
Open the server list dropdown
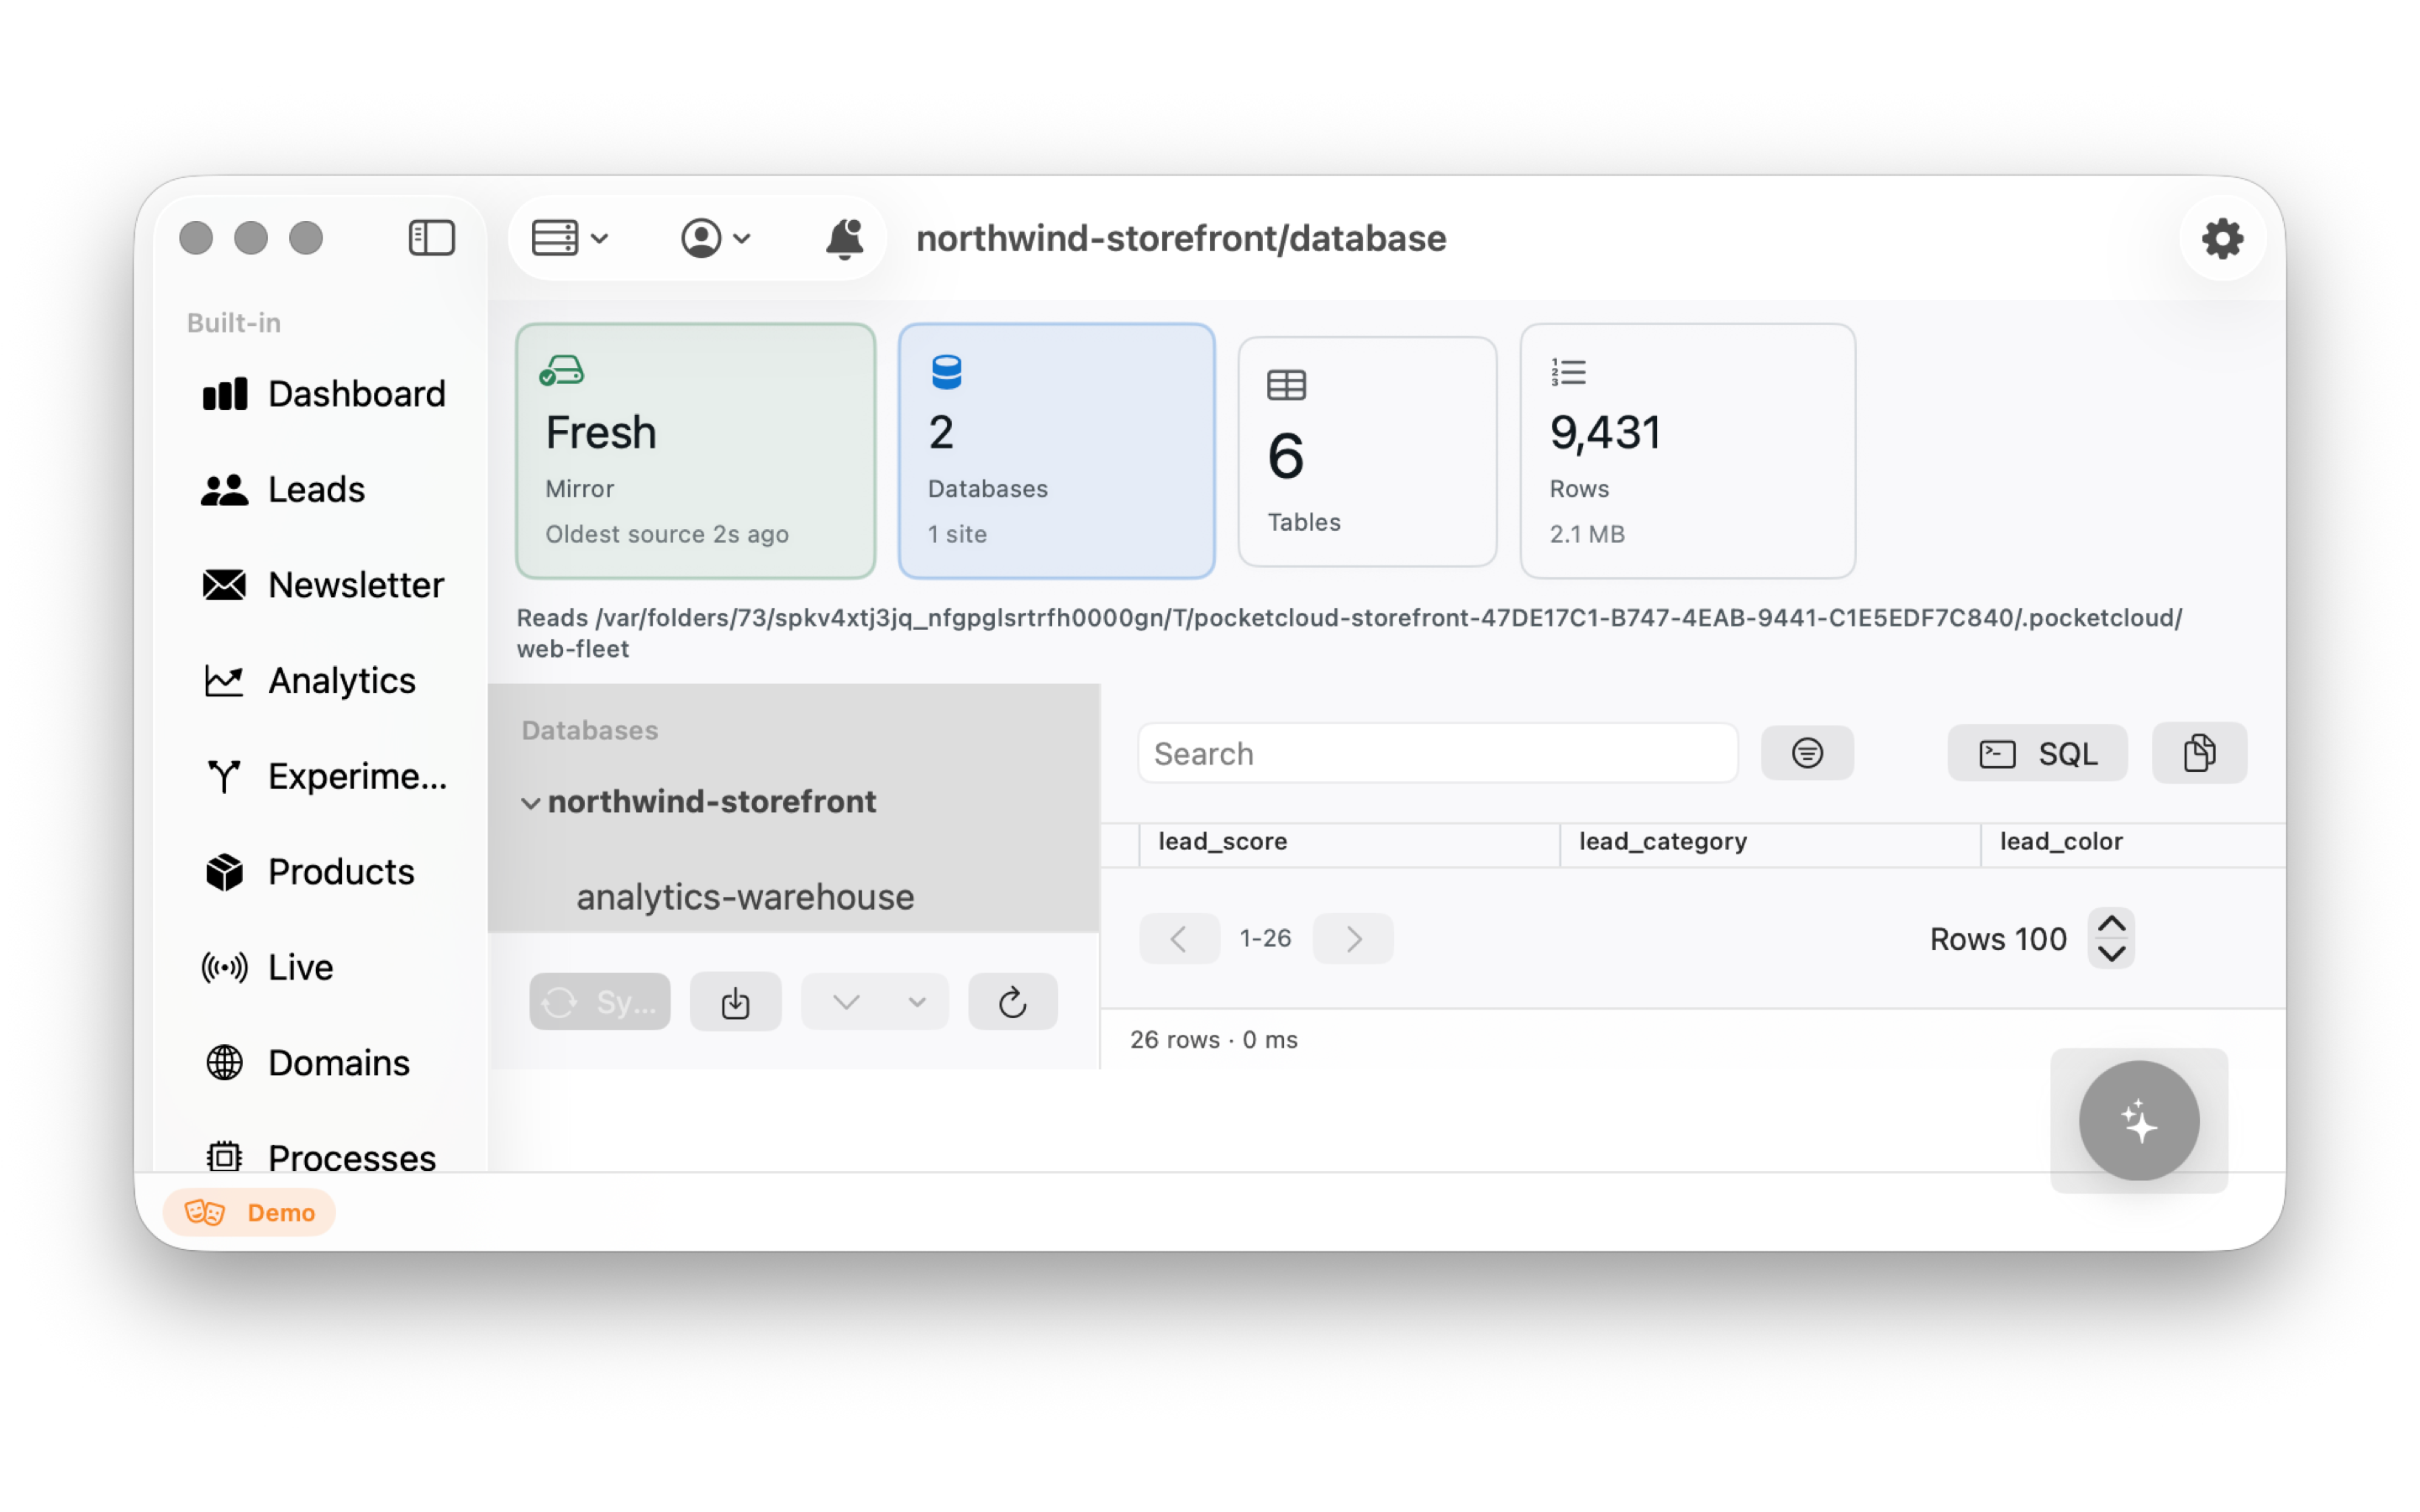point(570,238)
